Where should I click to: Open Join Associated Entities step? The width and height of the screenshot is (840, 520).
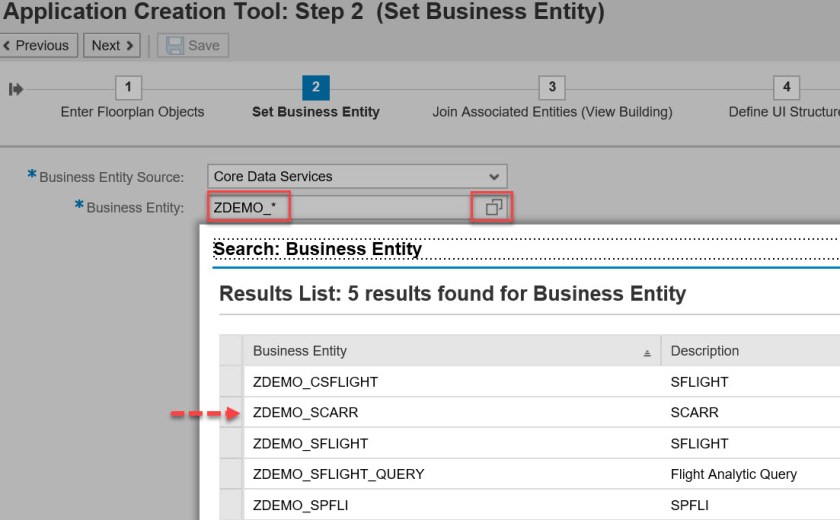tap(552, 112)
